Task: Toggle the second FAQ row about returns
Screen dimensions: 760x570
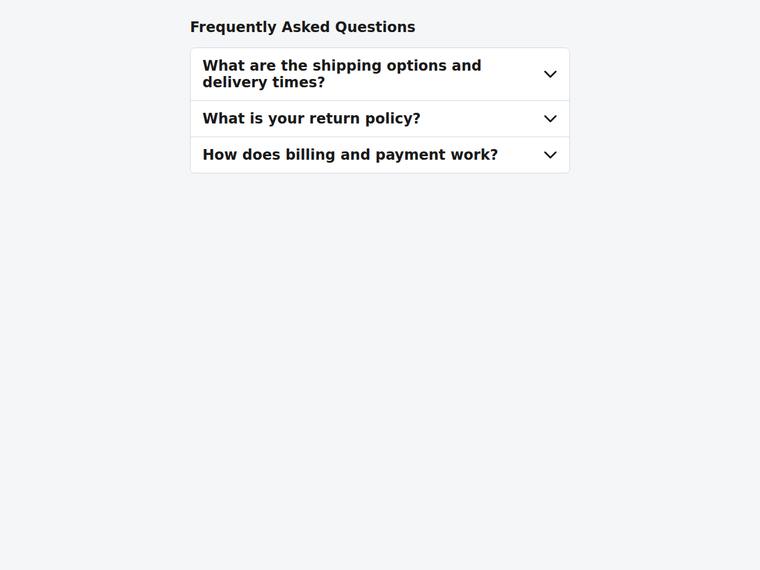Action: click(380, 119)
